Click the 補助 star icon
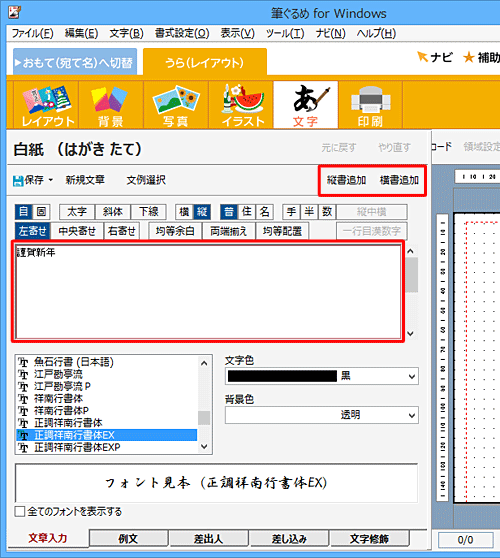This screenshot has height=558, width=500. [468, 57]
